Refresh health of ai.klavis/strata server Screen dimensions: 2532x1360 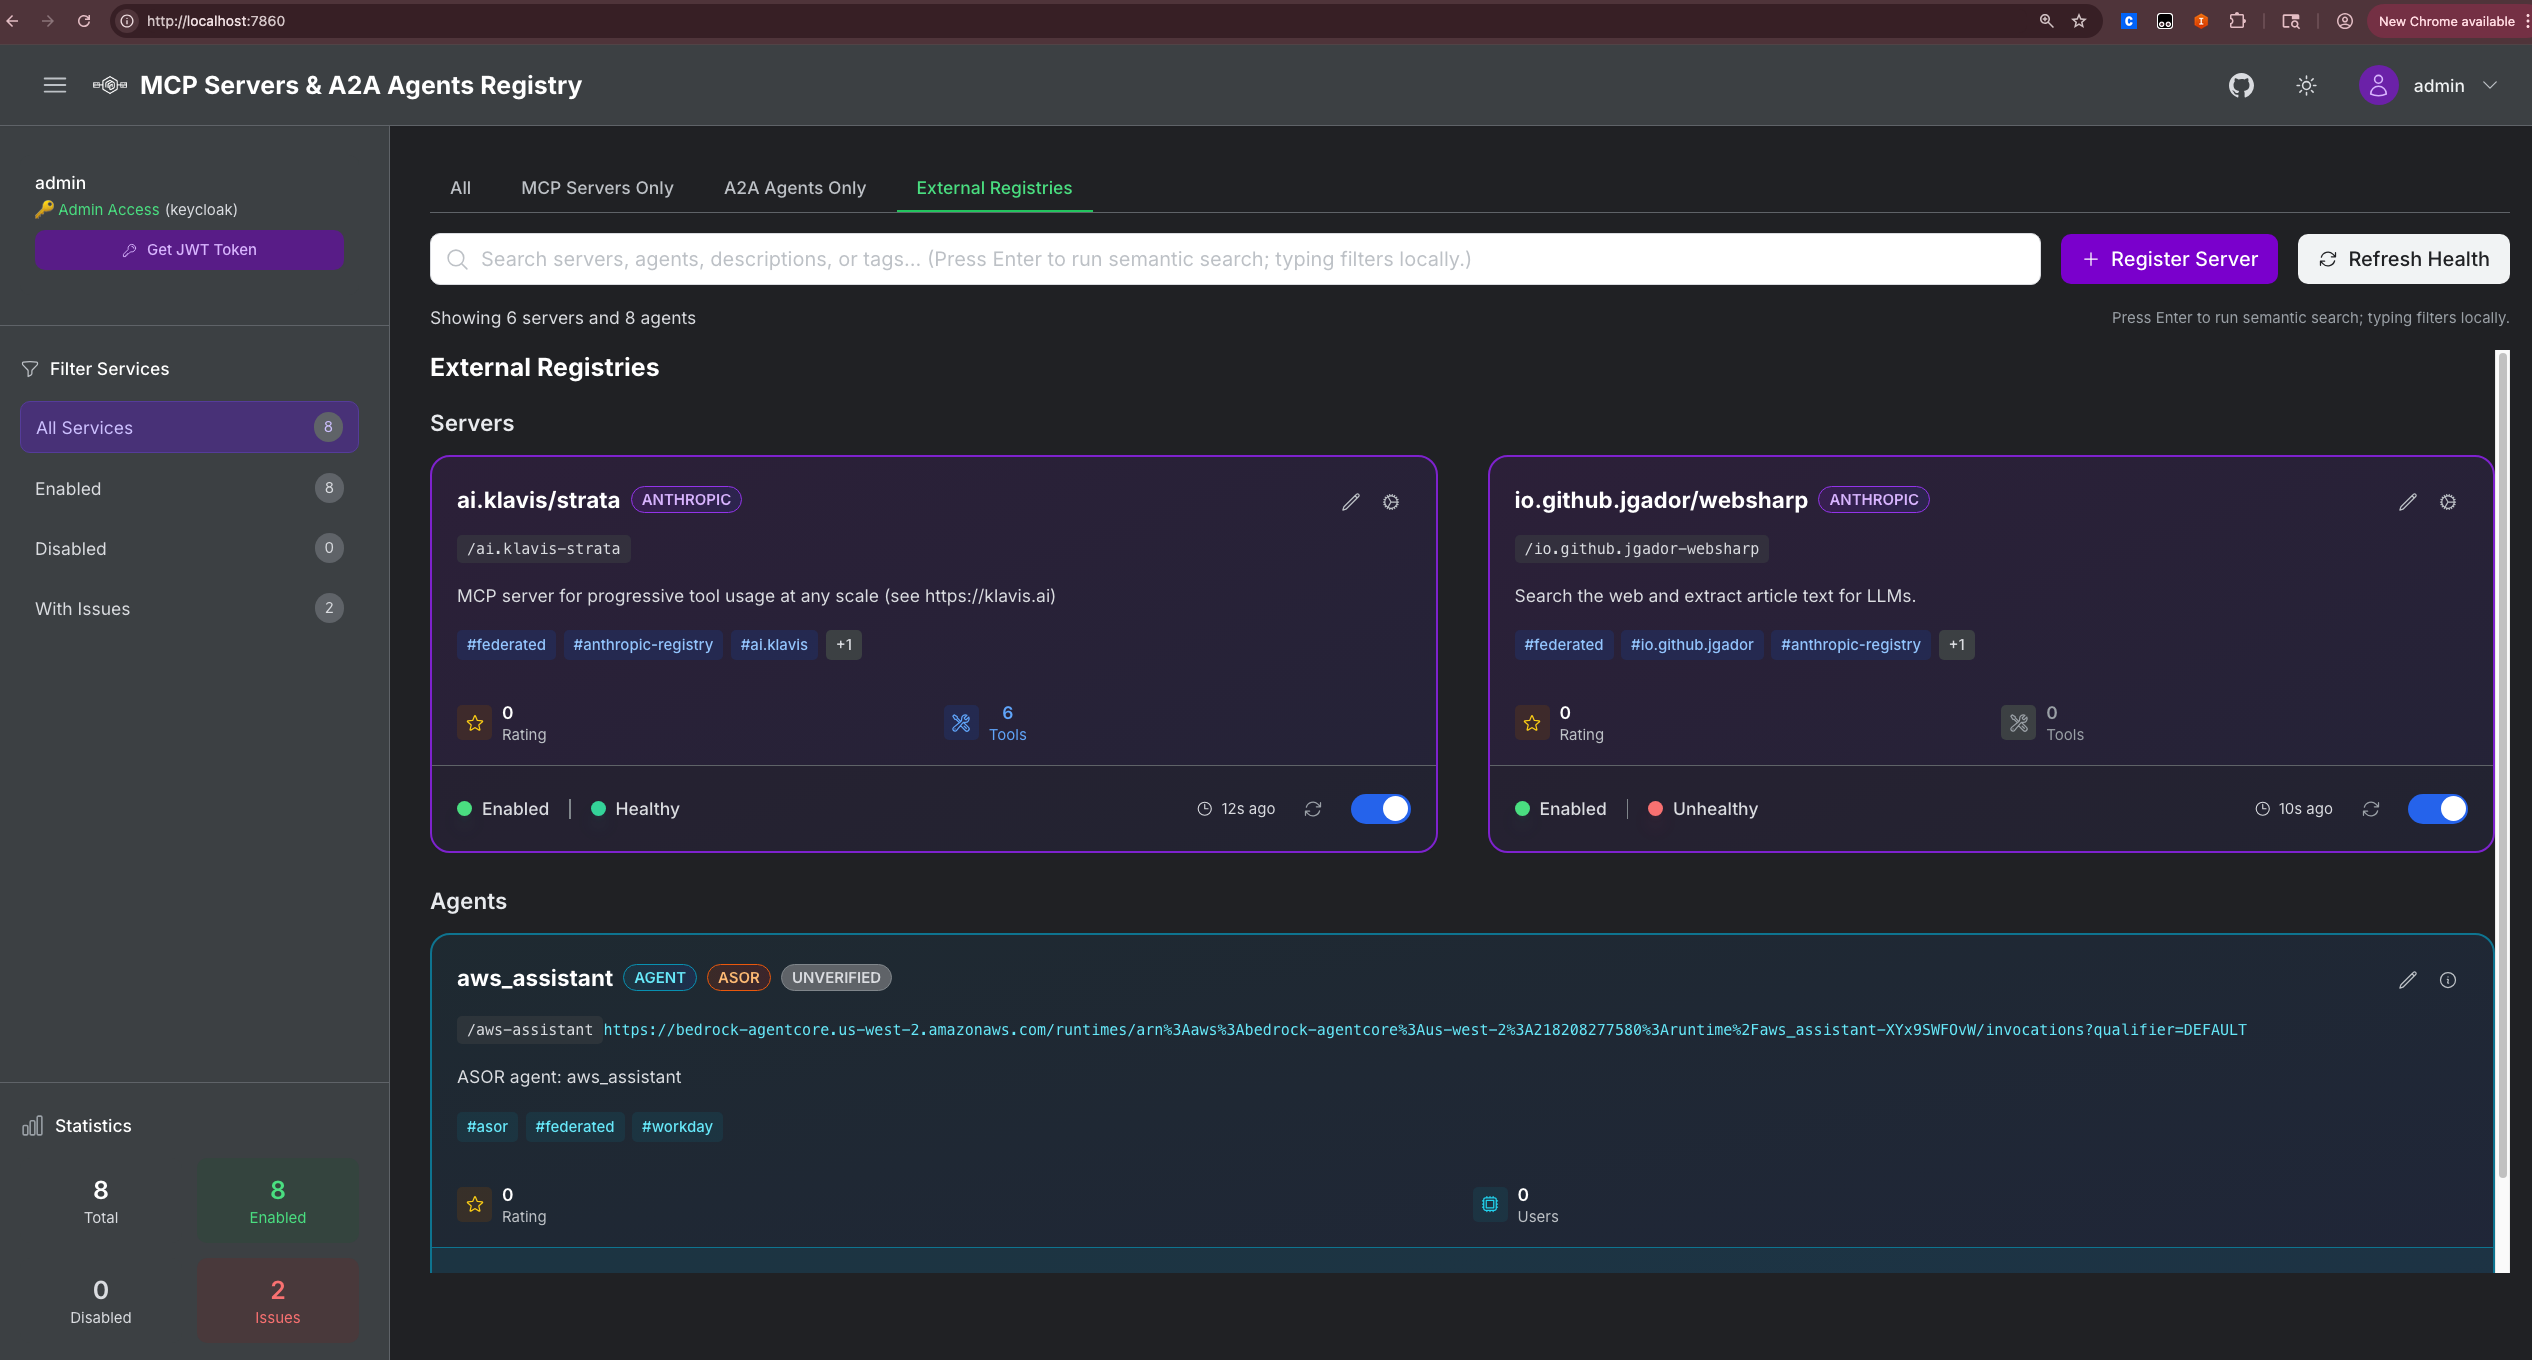pyautogui.click(x=1313, y=808)
